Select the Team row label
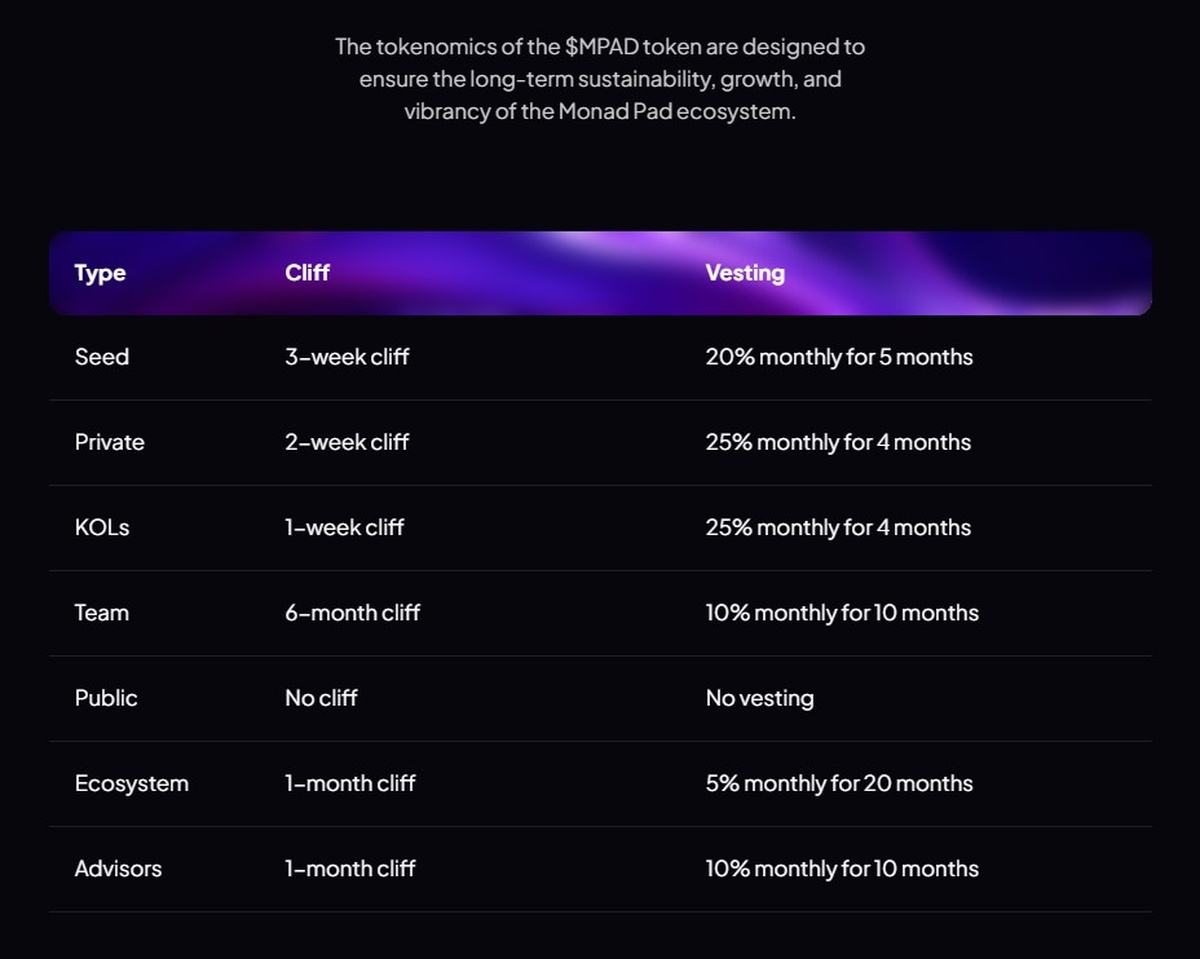This screenshot has width=1200, height=959. pos(102,612)
